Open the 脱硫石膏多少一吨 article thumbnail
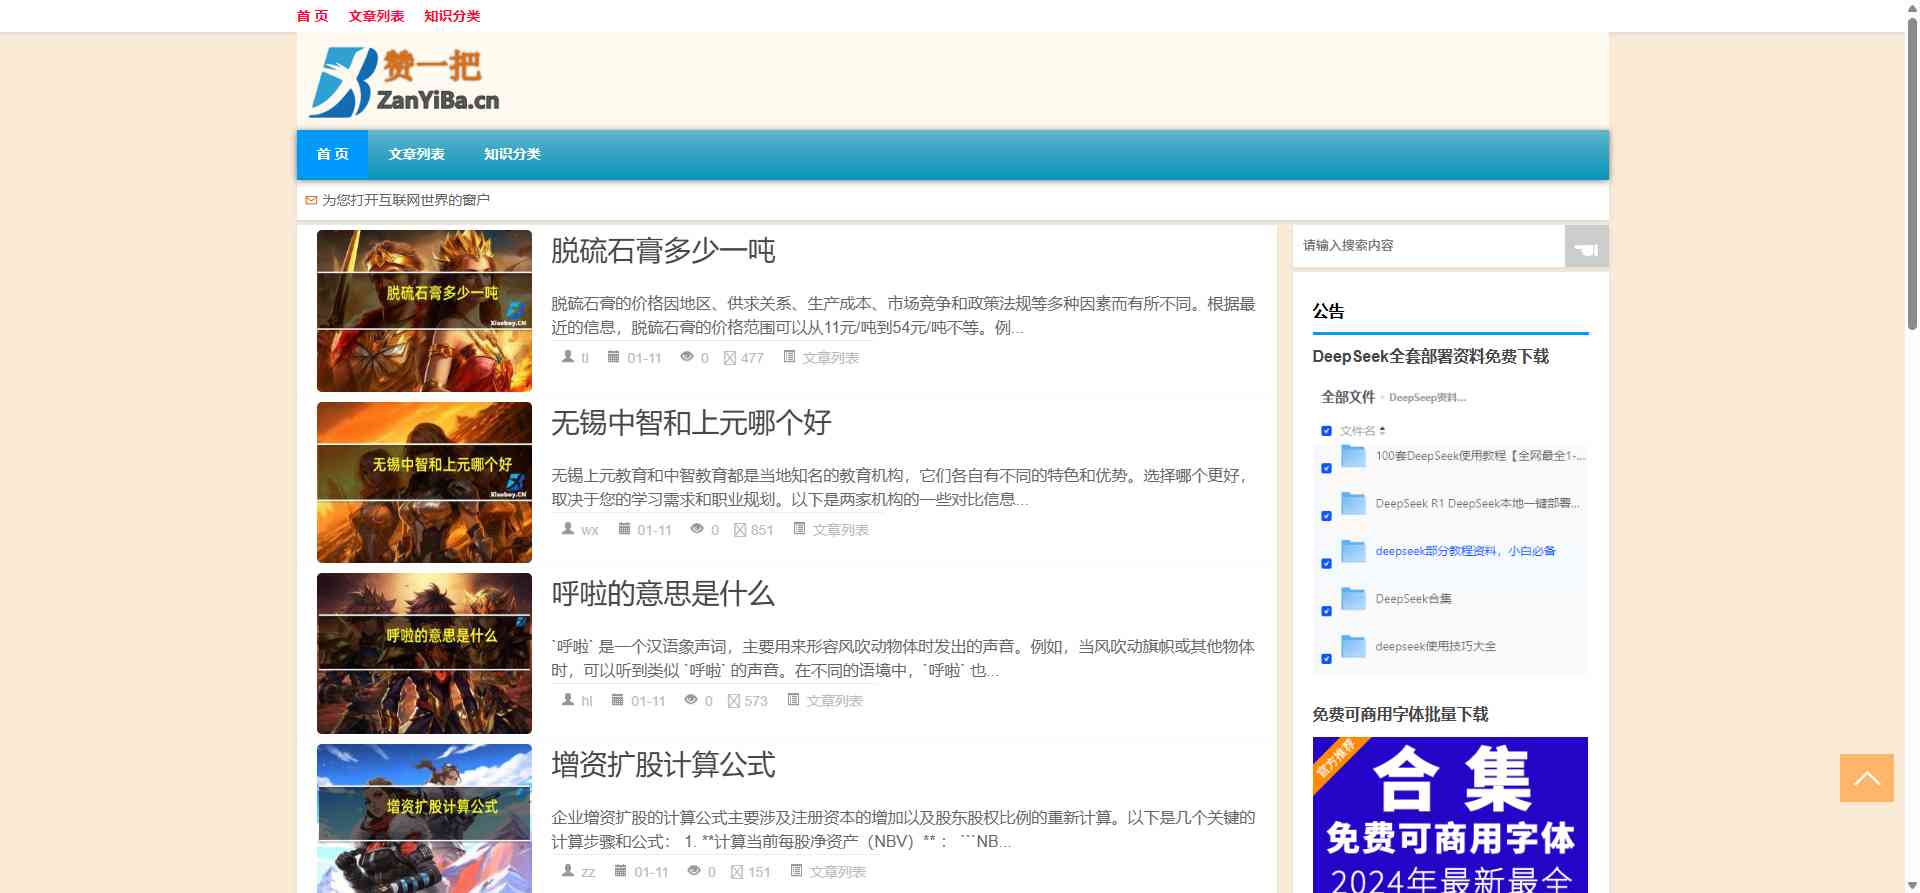The image size is (1920, 893). coord(424,311)
